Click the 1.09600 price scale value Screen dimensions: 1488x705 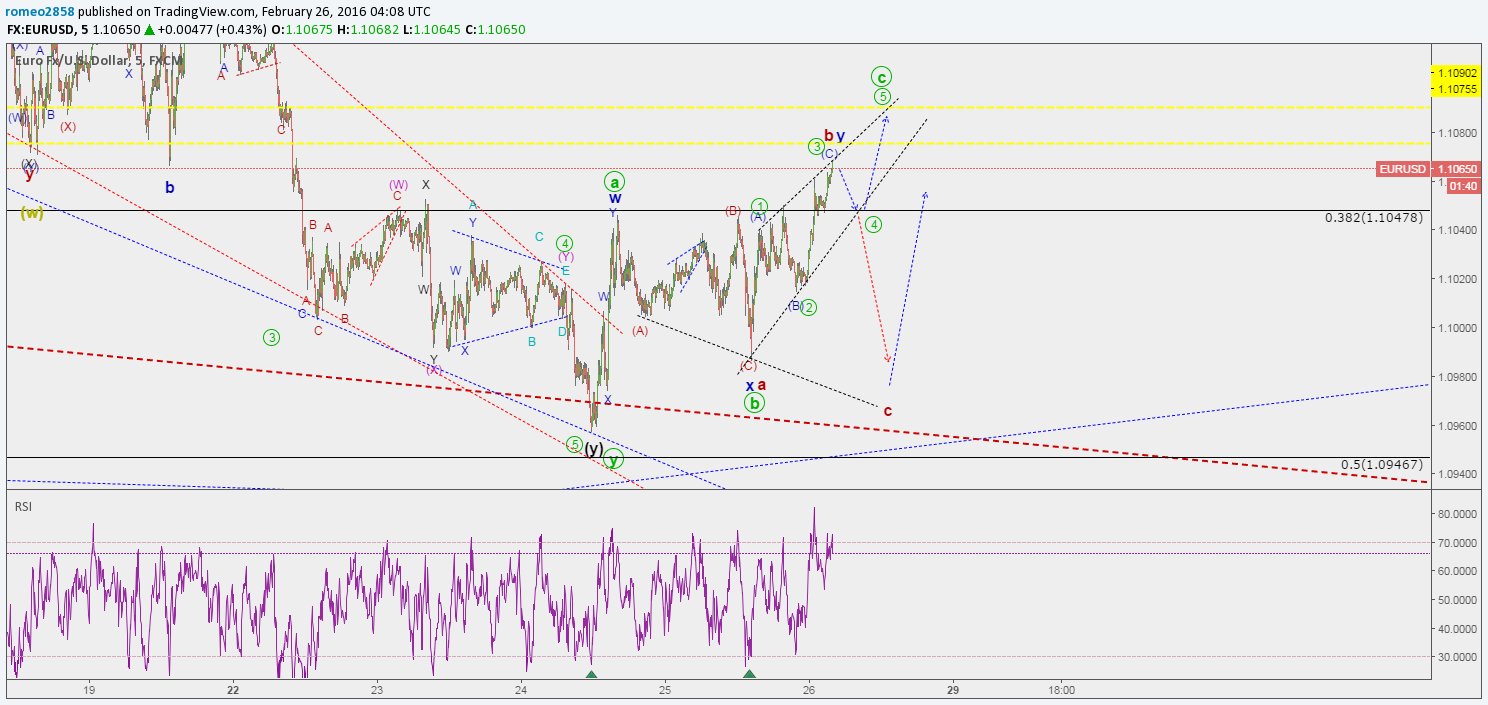[1458, 426]
